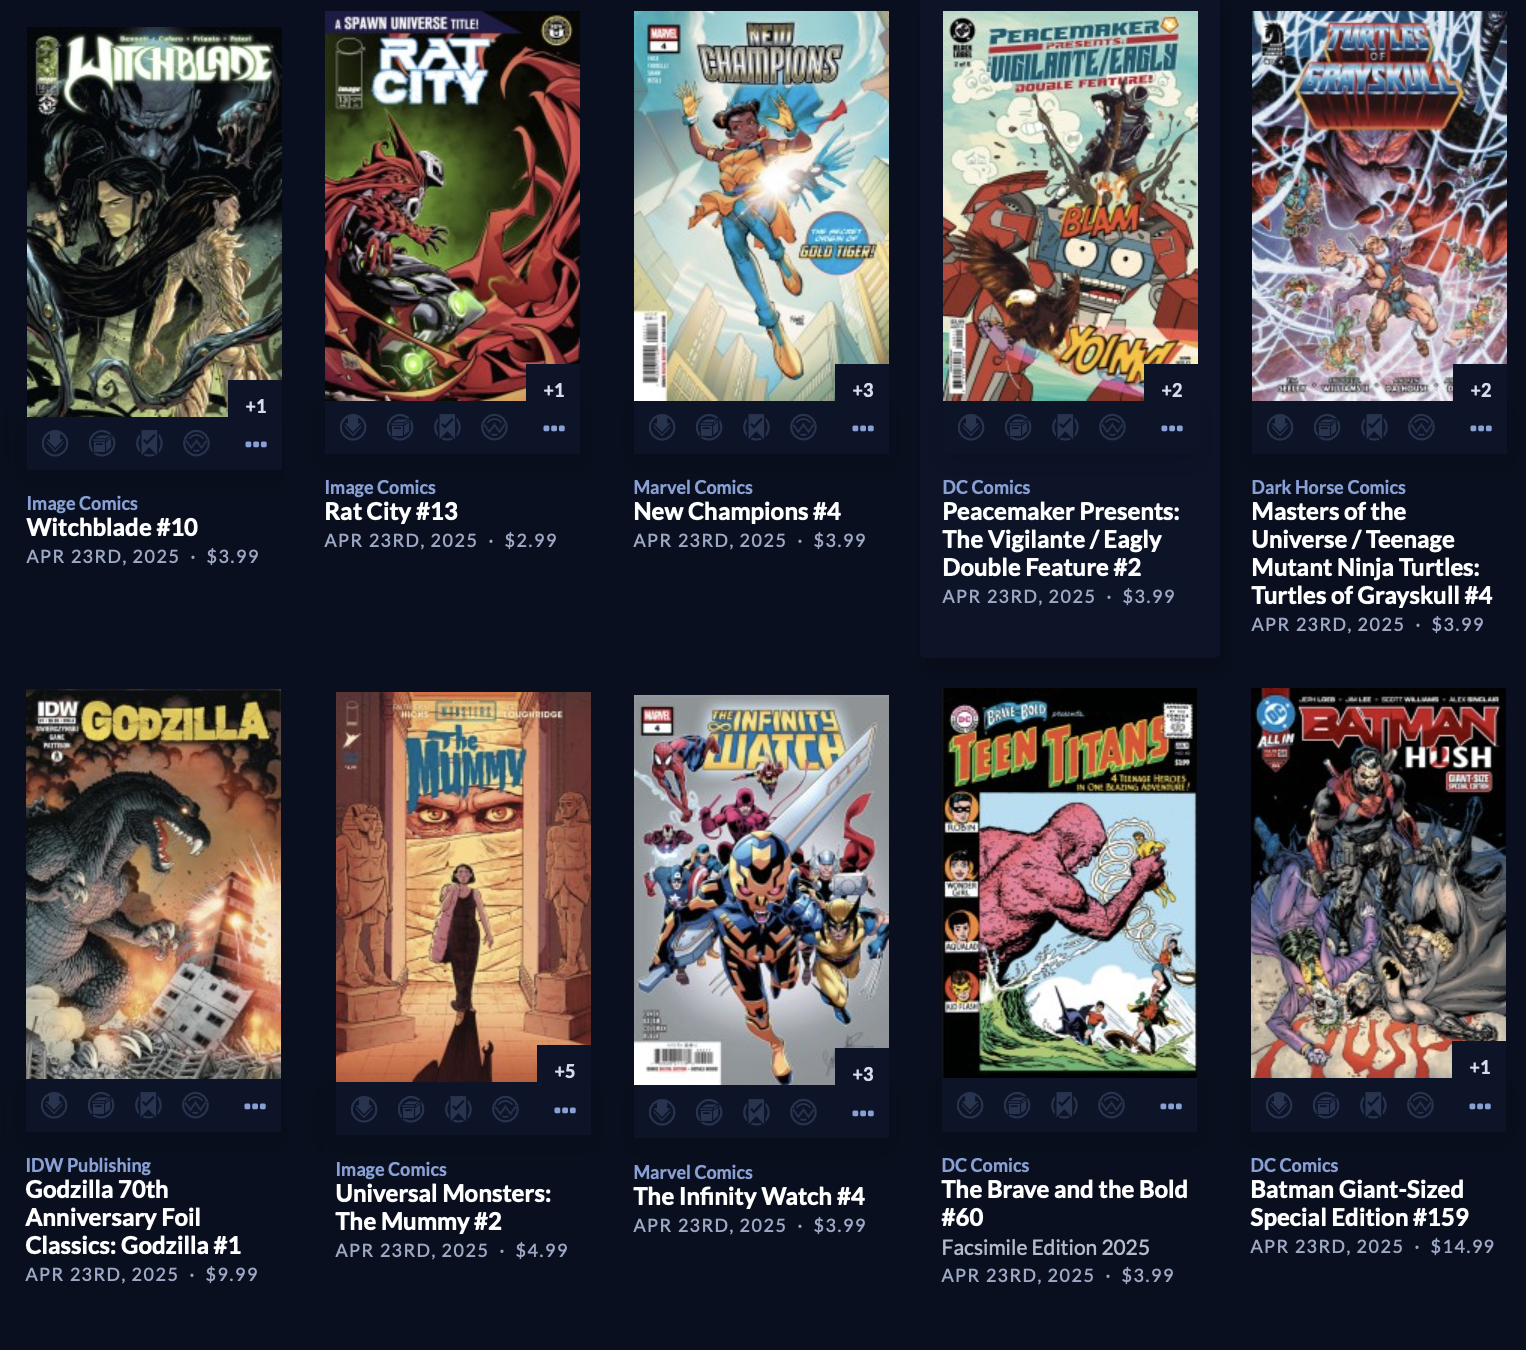Open three-dot menu for New Champions #4

(863, 428)
